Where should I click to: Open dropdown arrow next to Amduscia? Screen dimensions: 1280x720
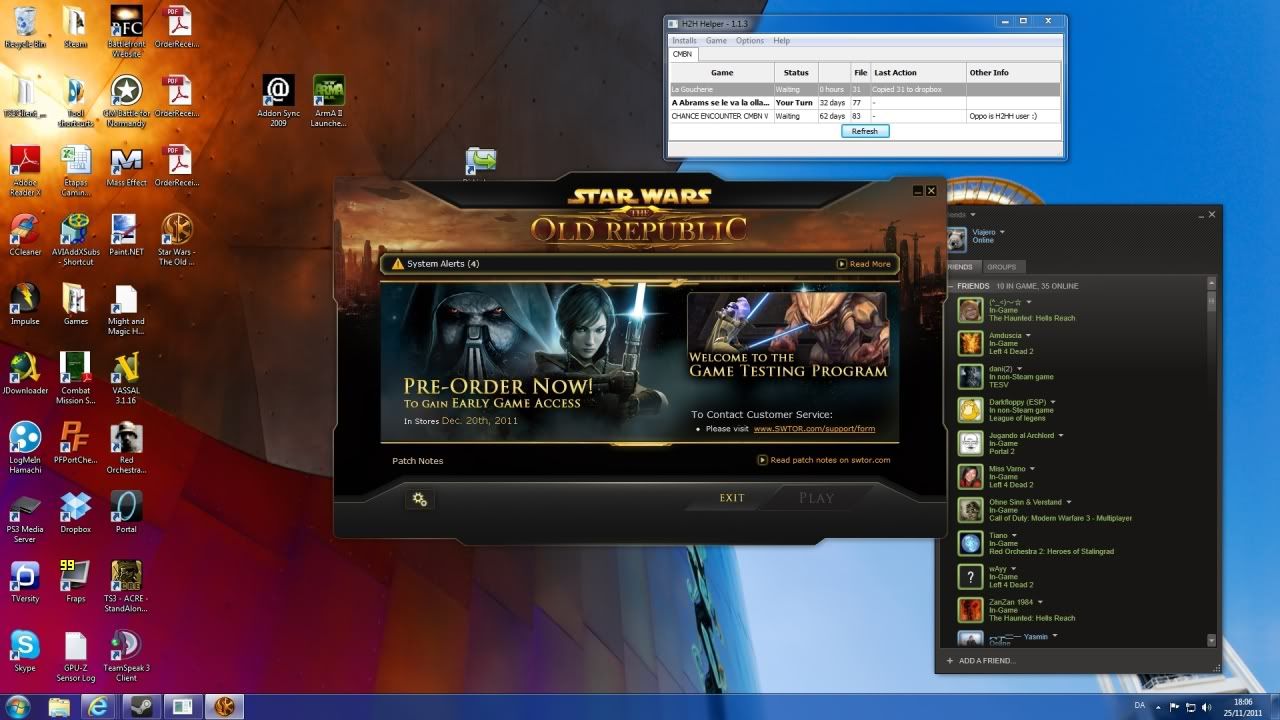(1030, 335)
